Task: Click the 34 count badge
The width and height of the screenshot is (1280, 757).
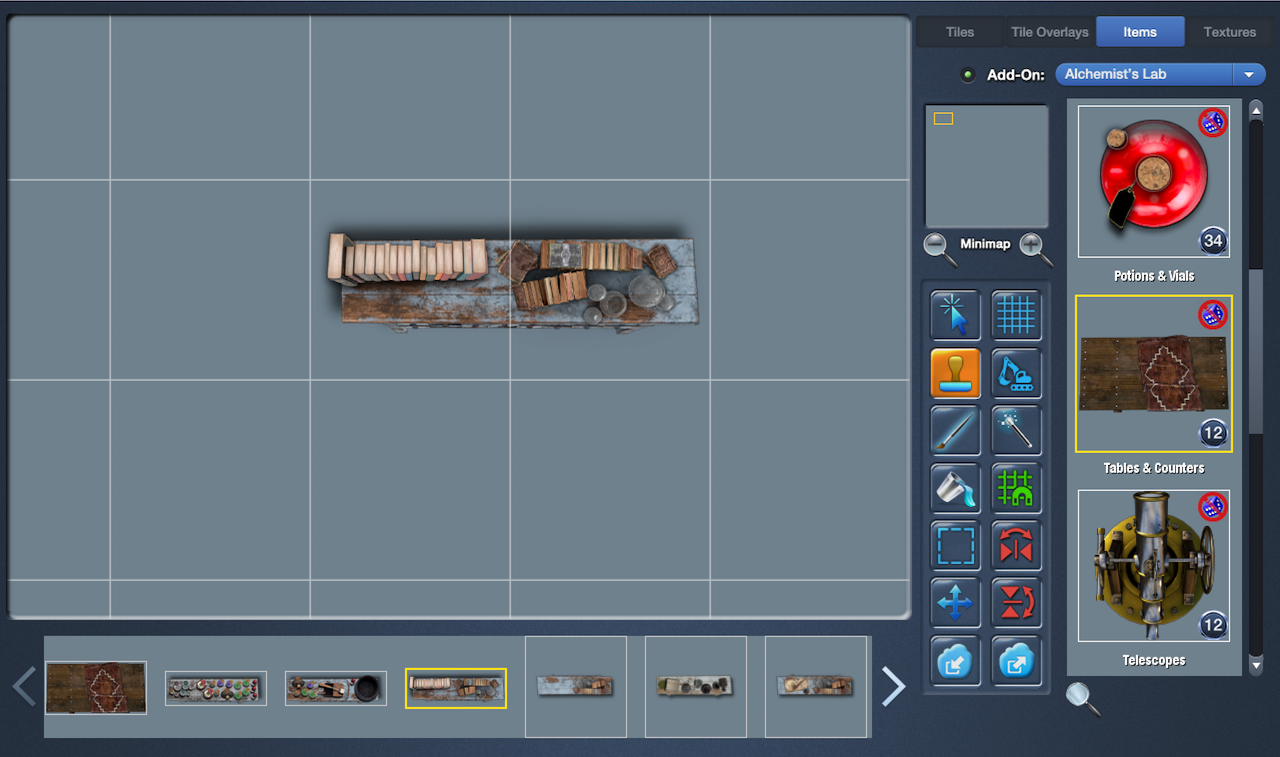Action: [1213, 241]
